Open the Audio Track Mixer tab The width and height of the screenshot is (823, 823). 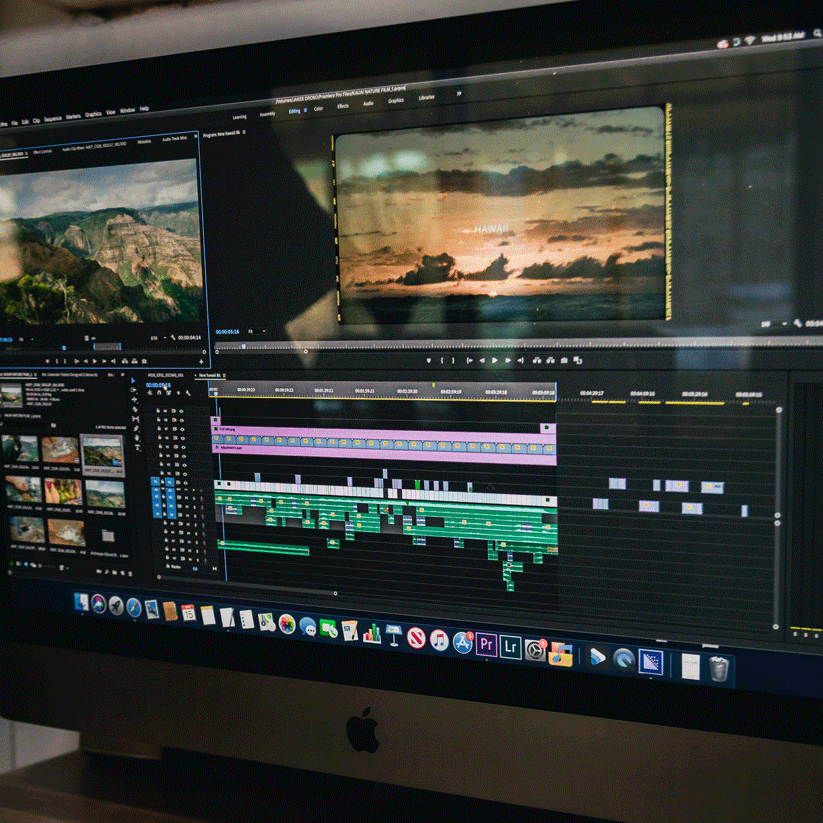click(x=176, y=141)
